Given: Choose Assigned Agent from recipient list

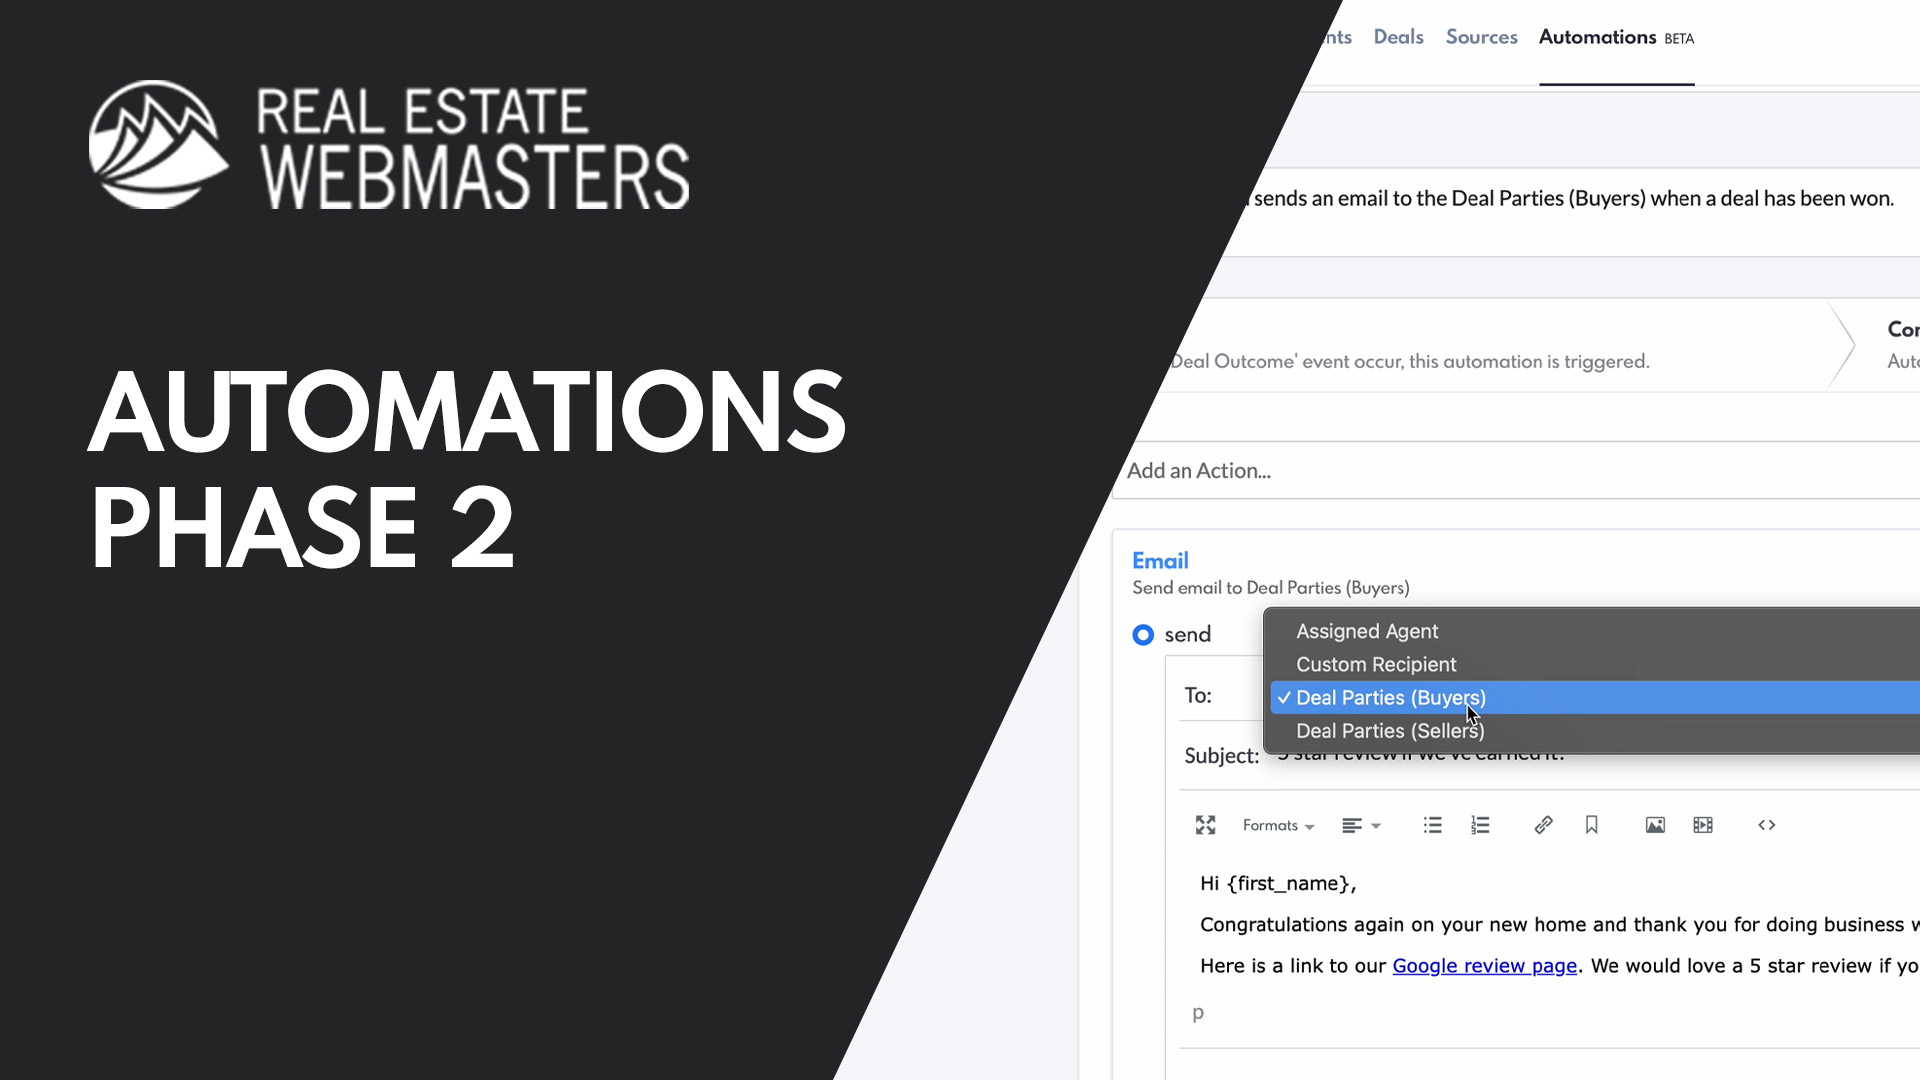Looking at the screenshot, I should click(x=1367, y=631).
